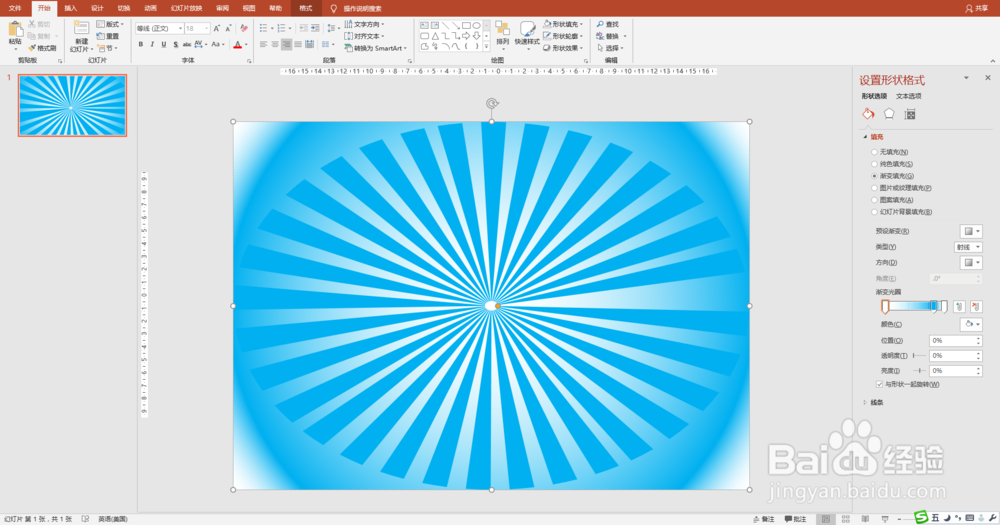1000x525 pixels.
Task: Switch to the Format (格式) ribbon tab
Action: [x=306, y=8]
